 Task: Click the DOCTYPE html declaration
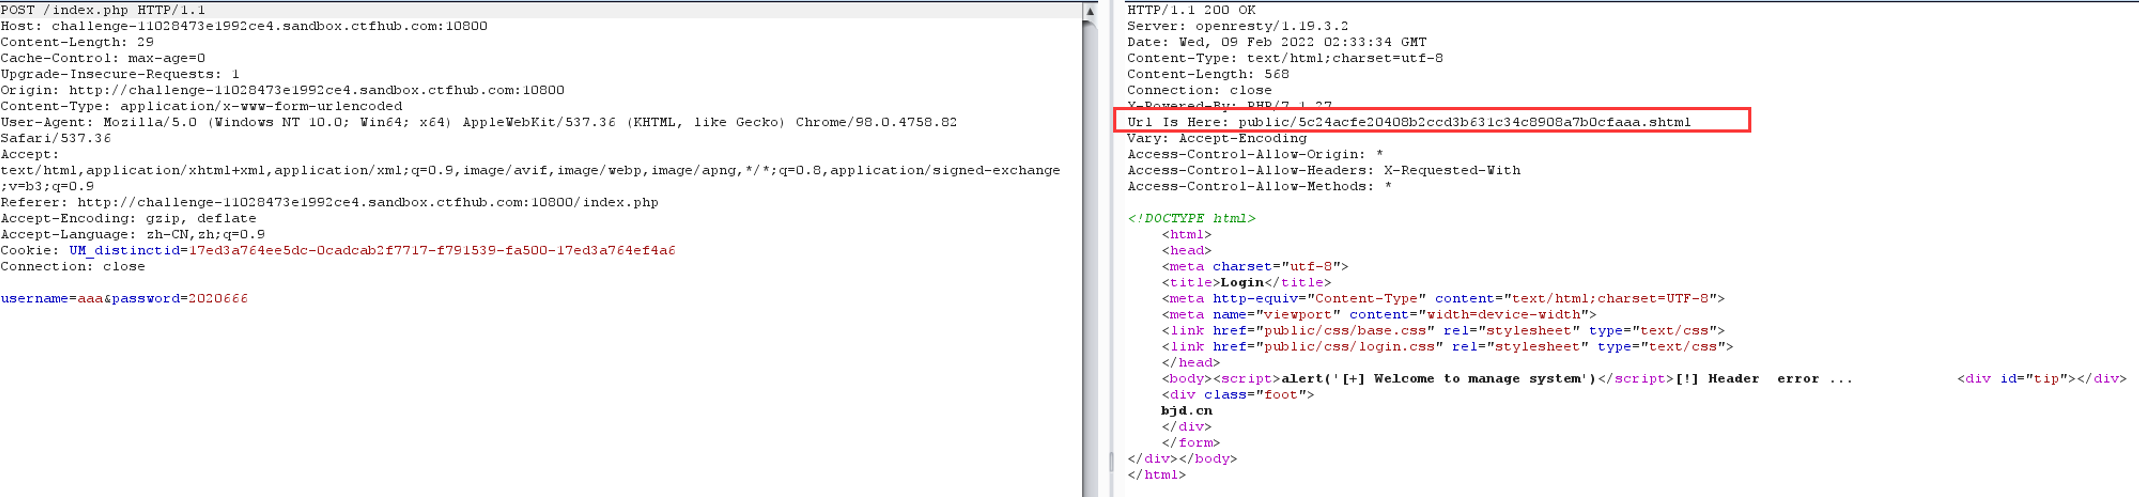(x=1191, y=218)
